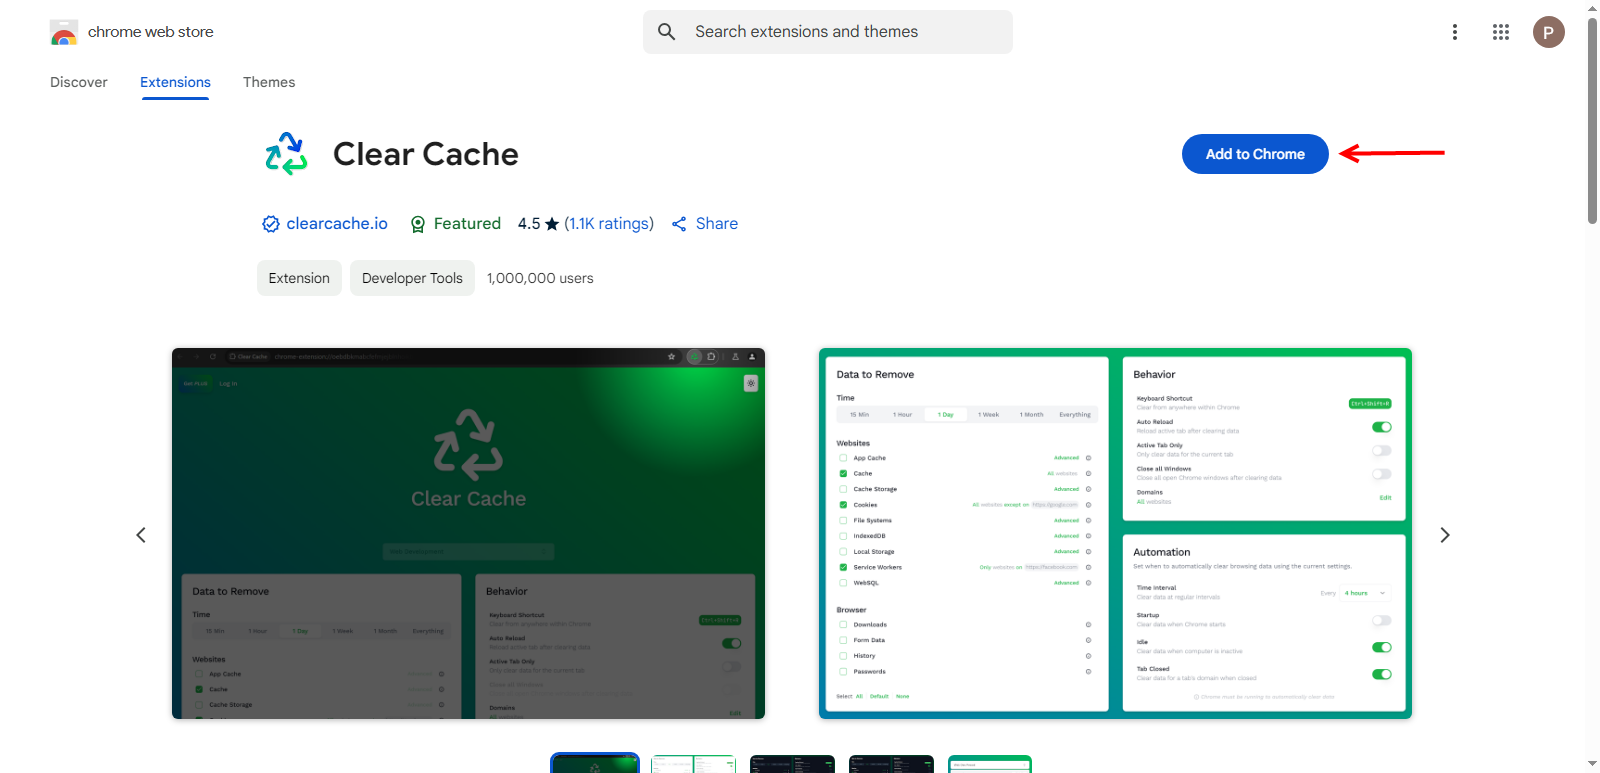Click the rating star icon

(552, 224)
